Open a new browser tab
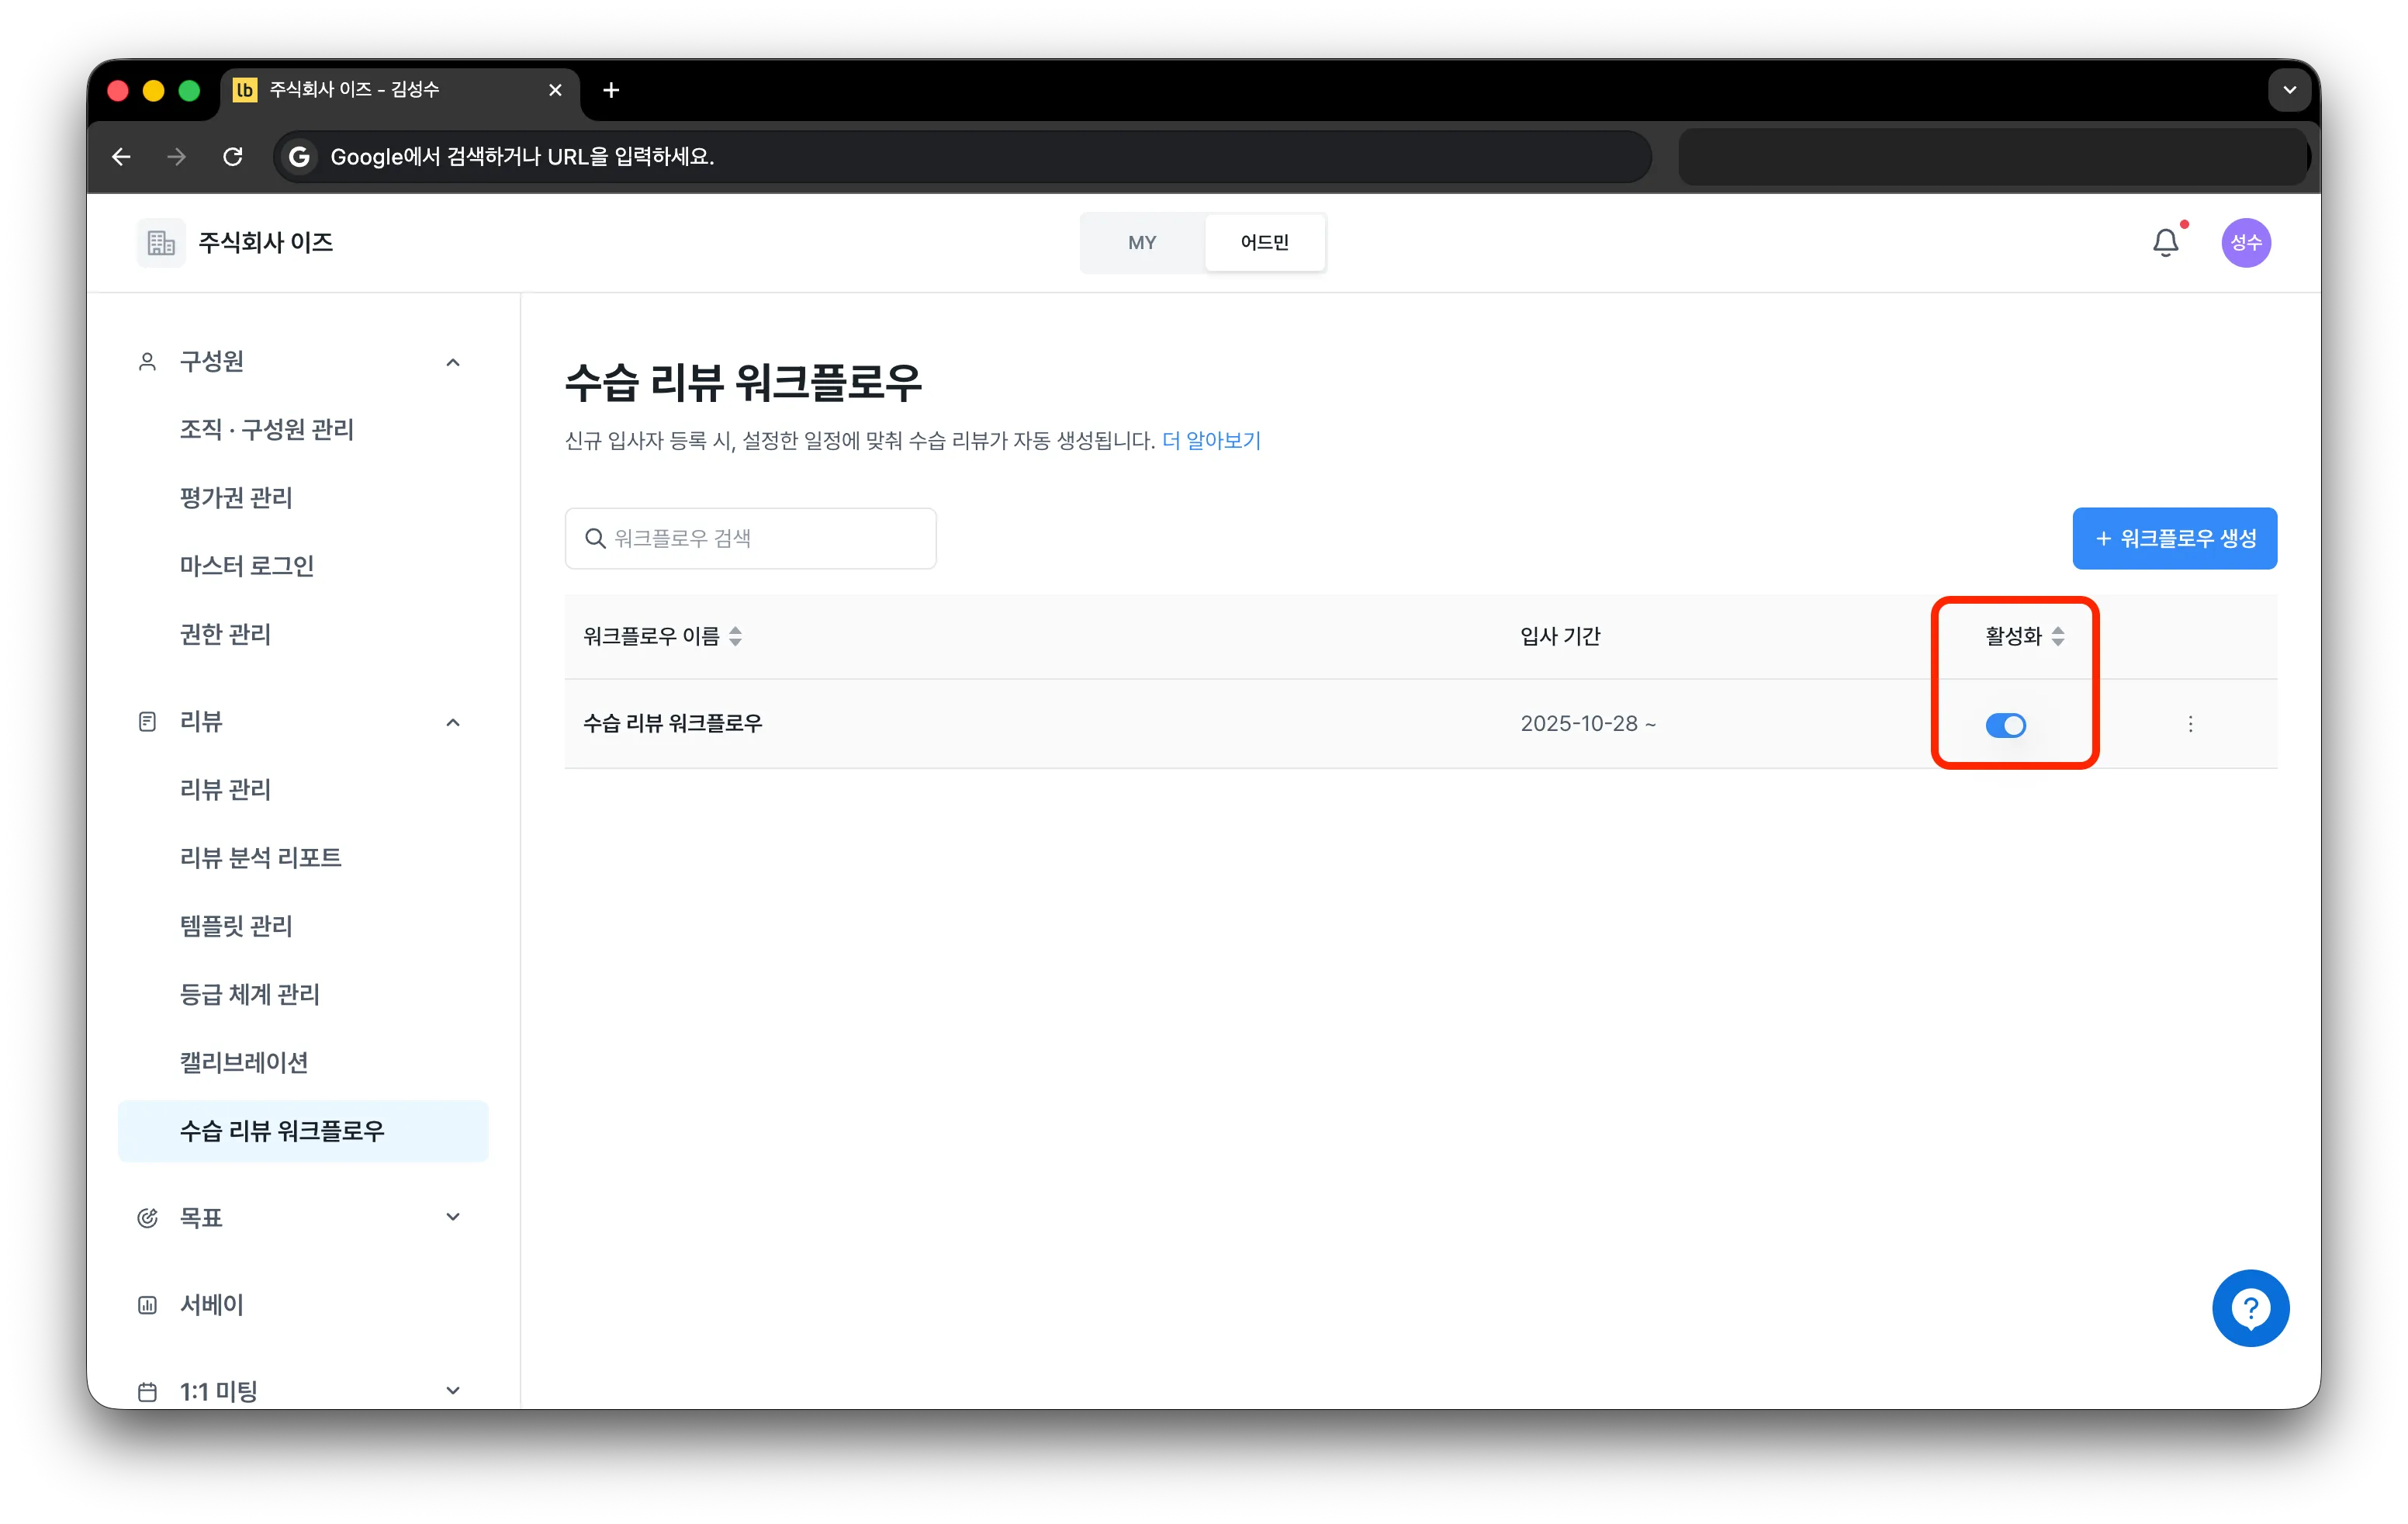Screen dimensions: 2408x1524 (611, 90)
